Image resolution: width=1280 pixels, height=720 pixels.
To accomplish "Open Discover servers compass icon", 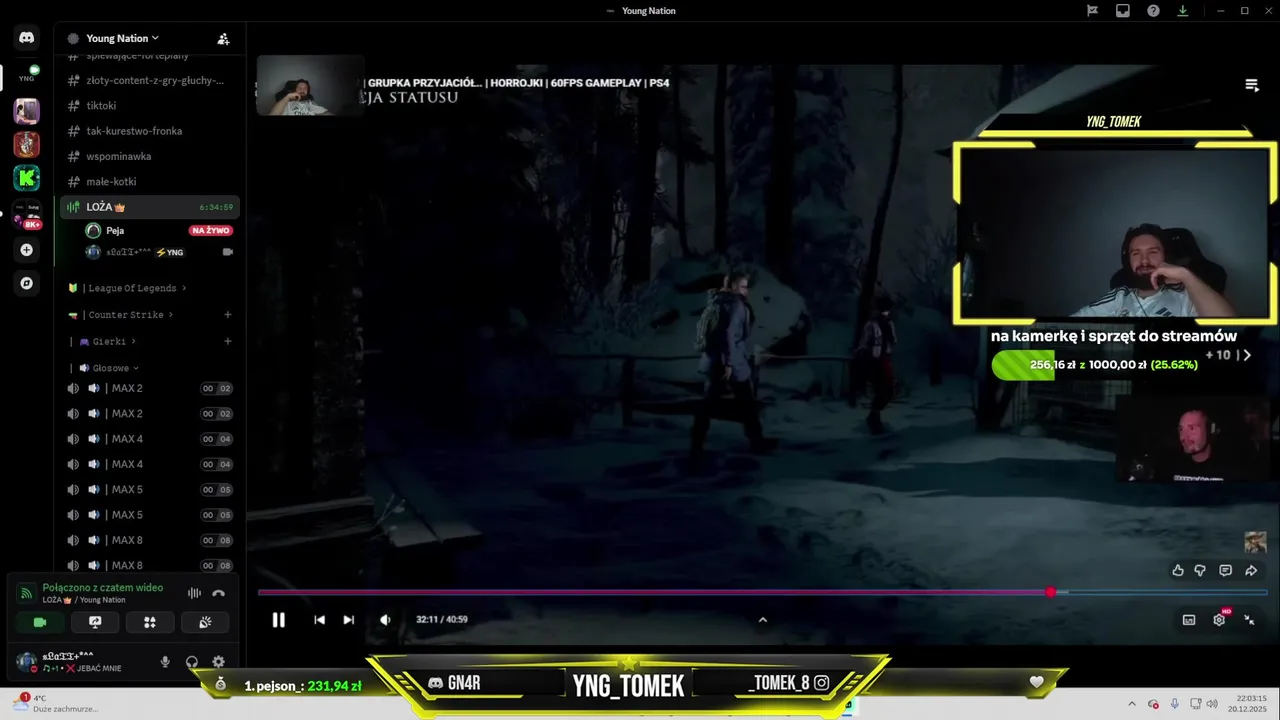I will (27, 283).
